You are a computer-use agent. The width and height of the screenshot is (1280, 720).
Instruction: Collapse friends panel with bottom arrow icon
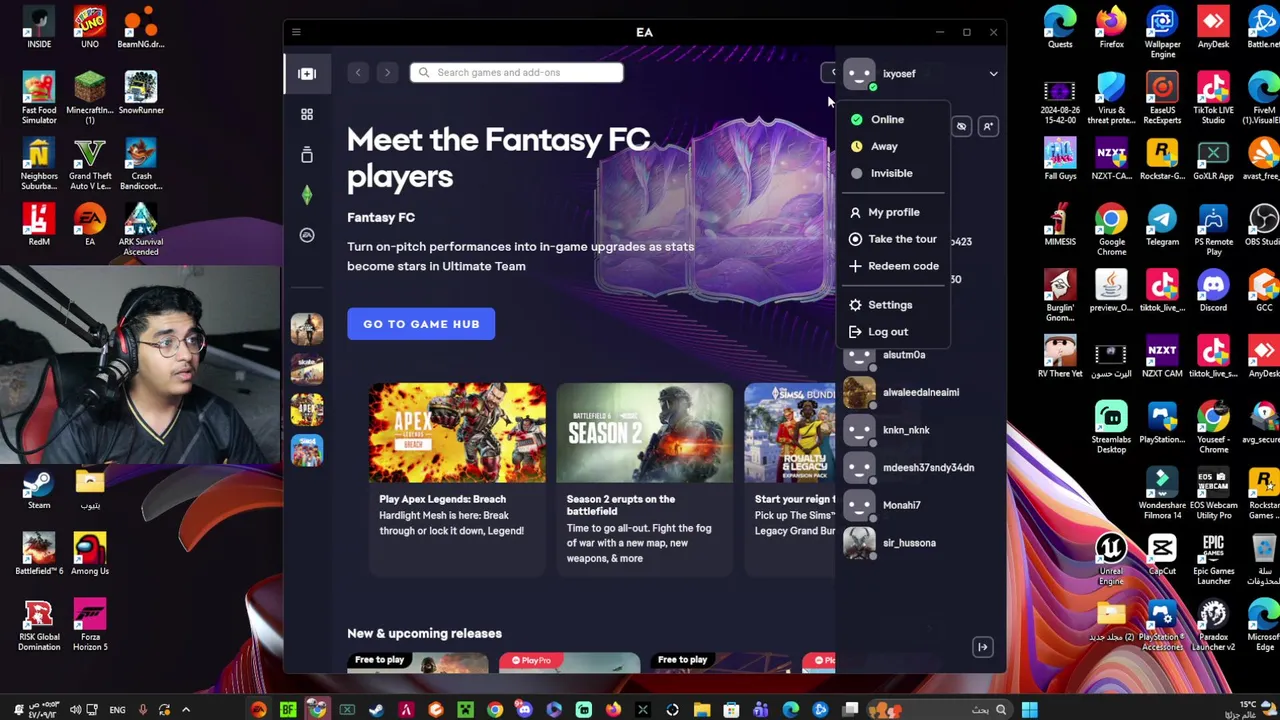pyautogui.click(x=983, y=647)
